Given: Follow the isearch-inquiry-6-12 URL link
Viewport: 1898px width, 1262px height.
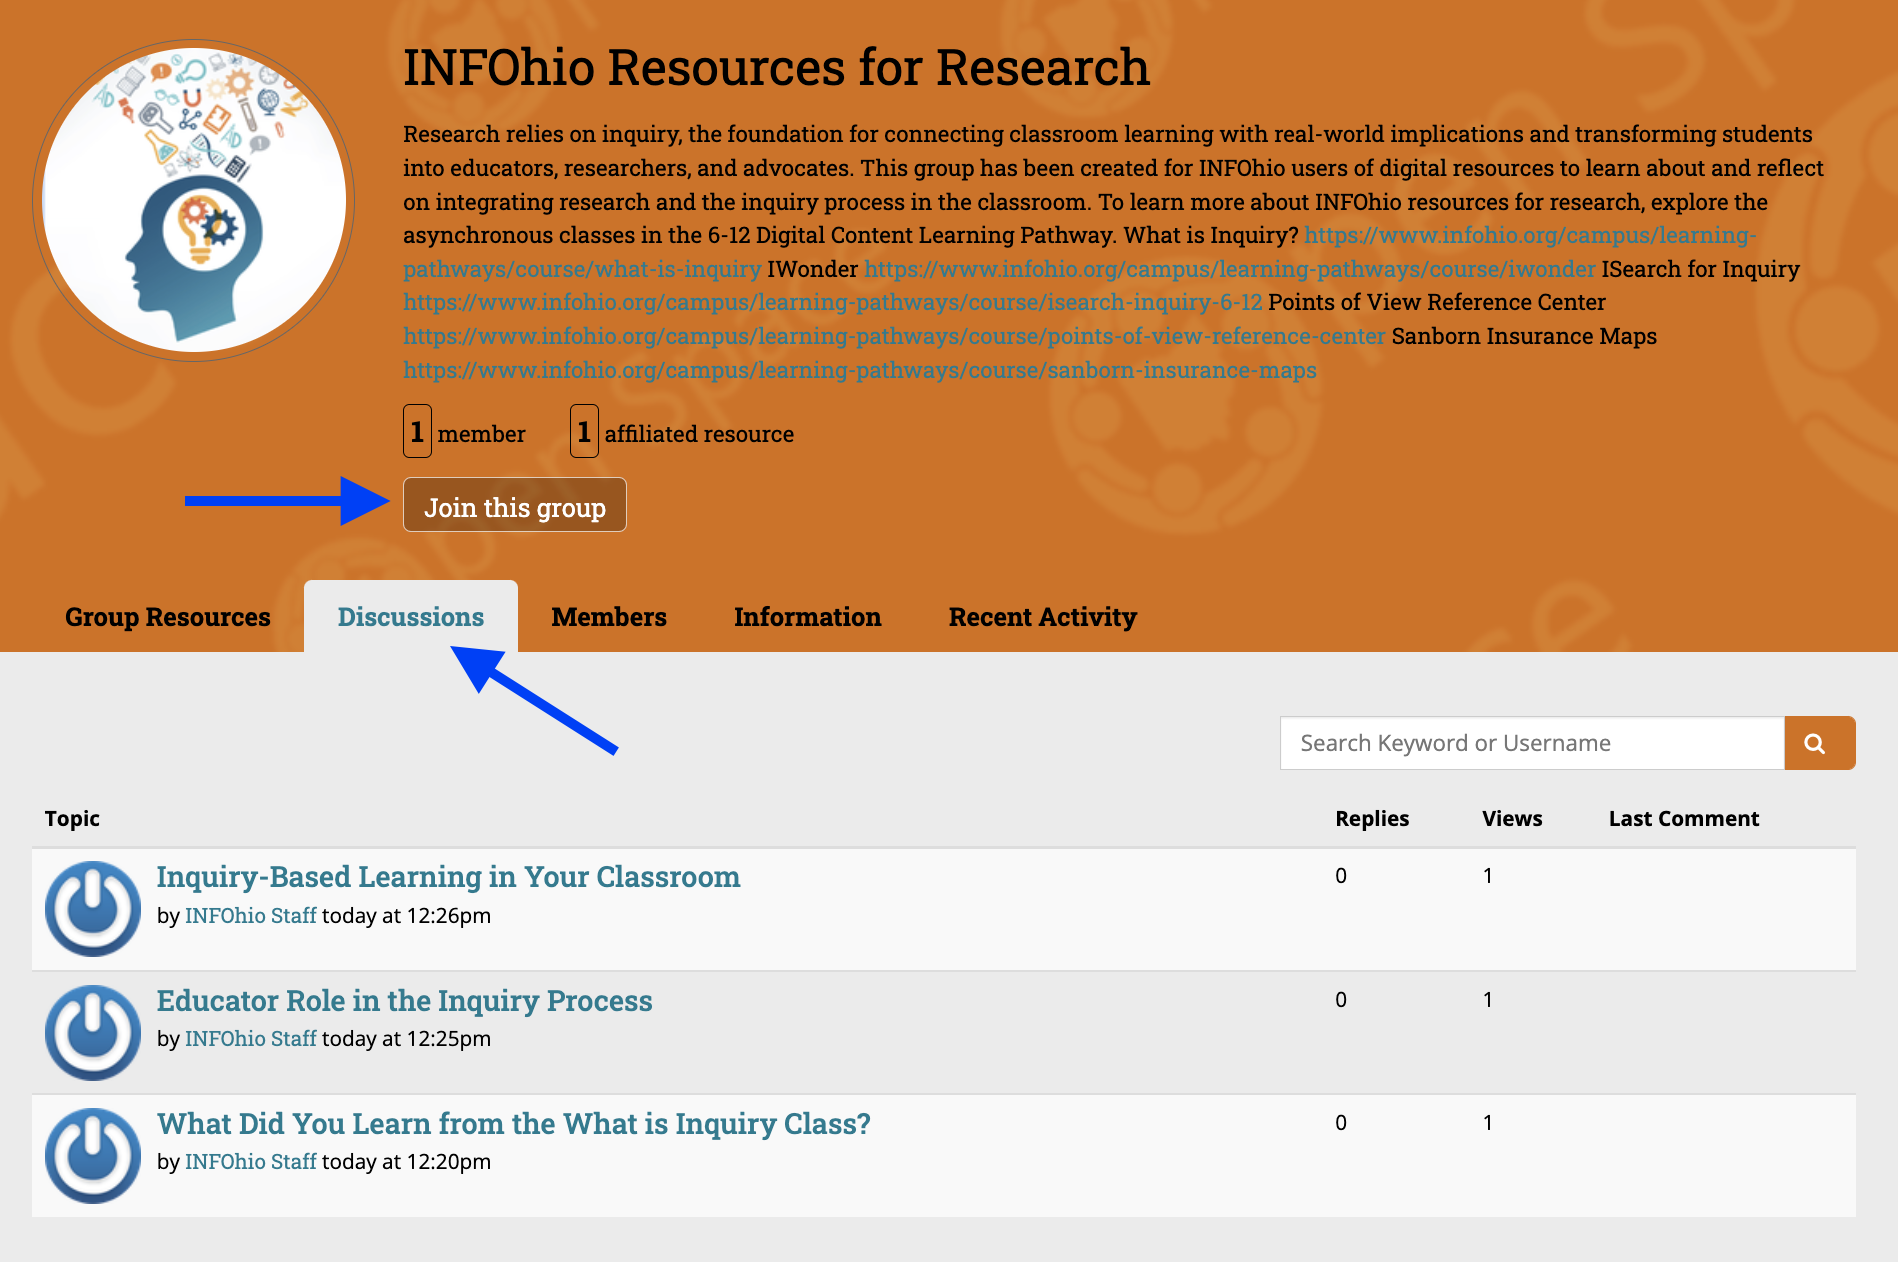Looking at the screenshot, I should [x=833, y=302].
